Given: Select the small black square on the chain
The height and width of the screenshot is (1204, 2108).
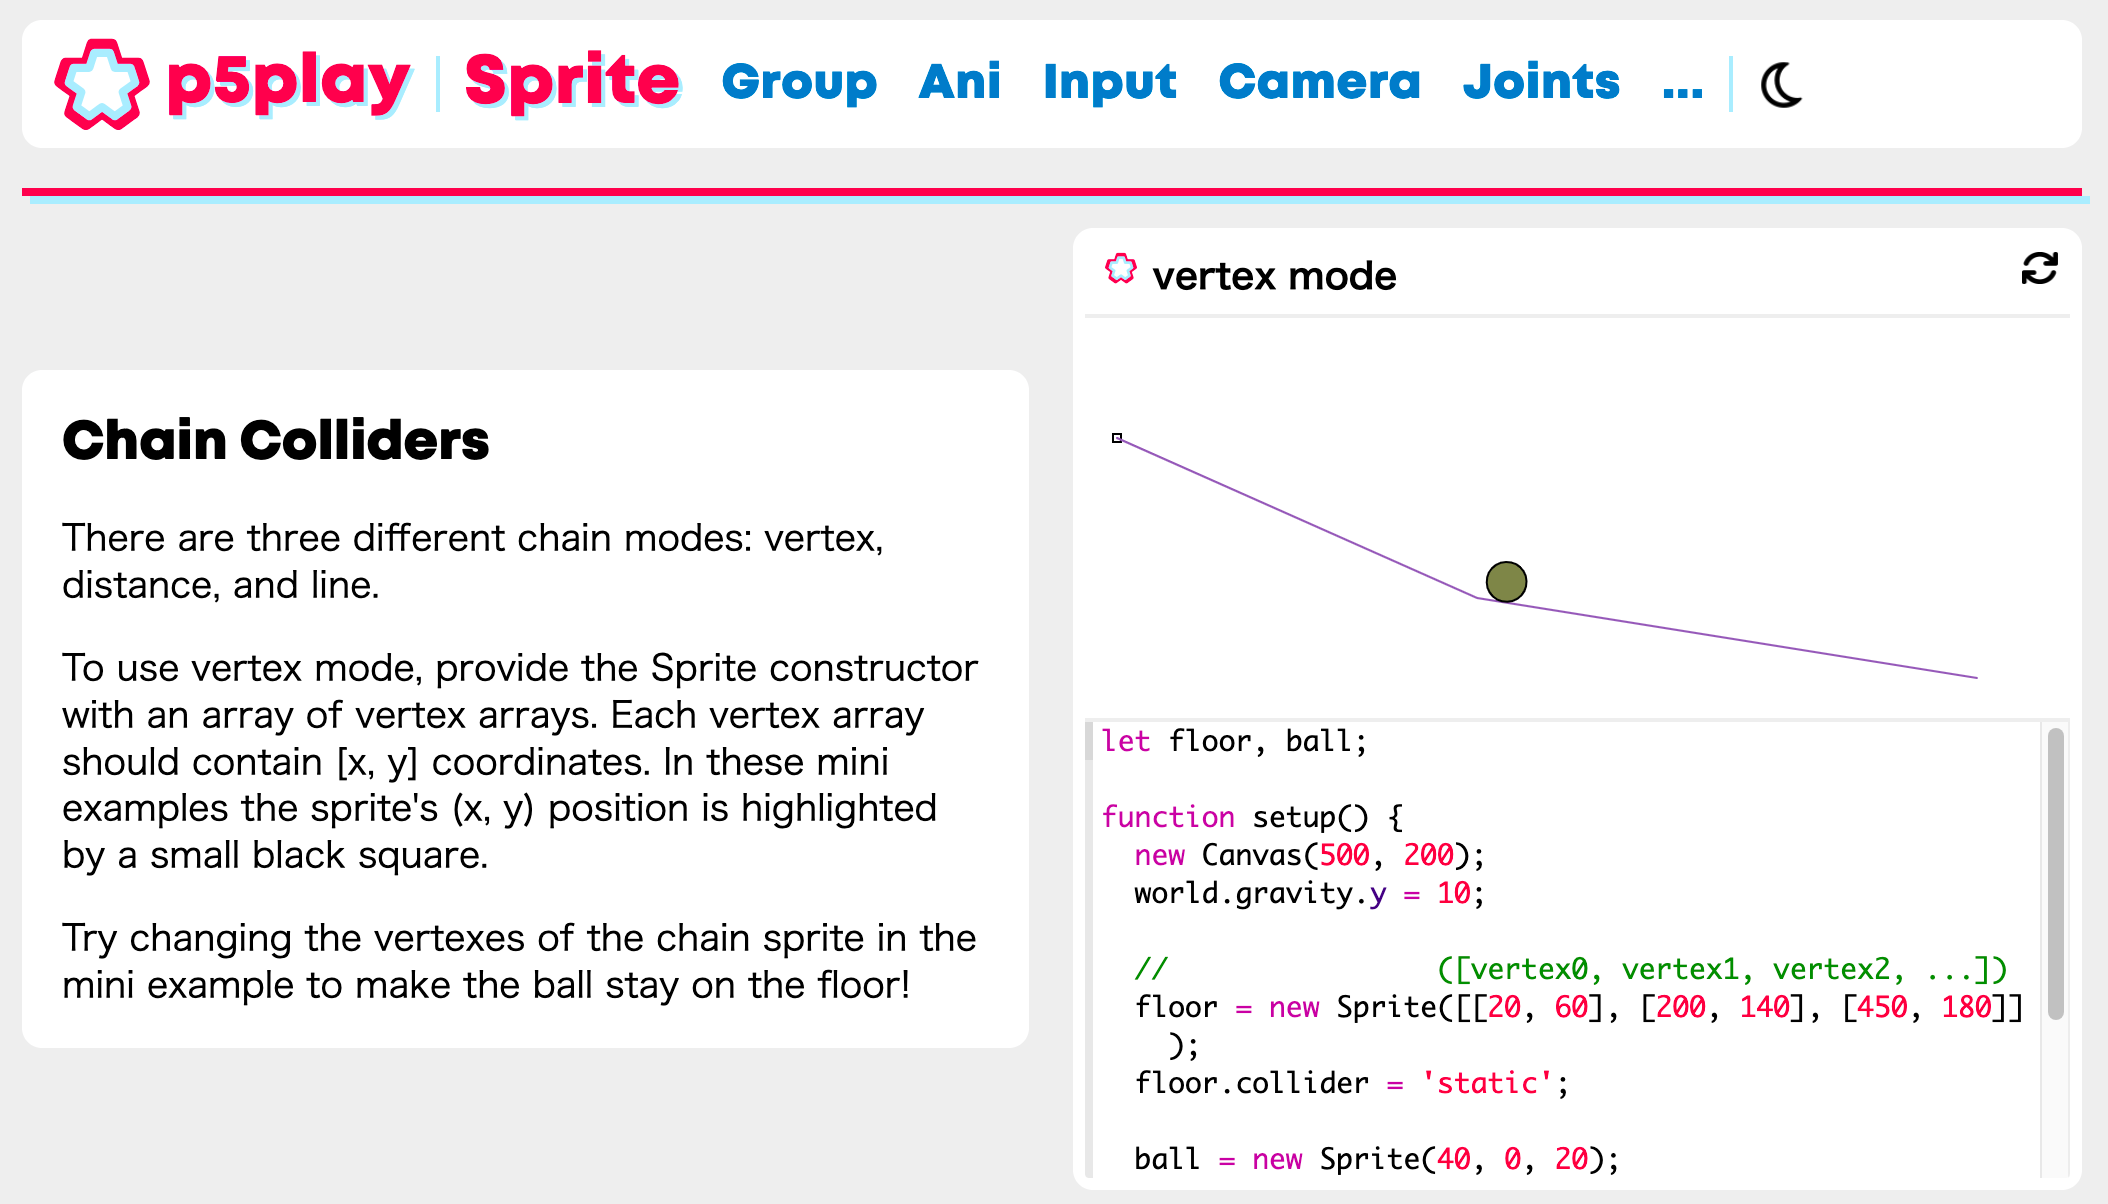Looking at the screenshot, I should [1117, 438].
